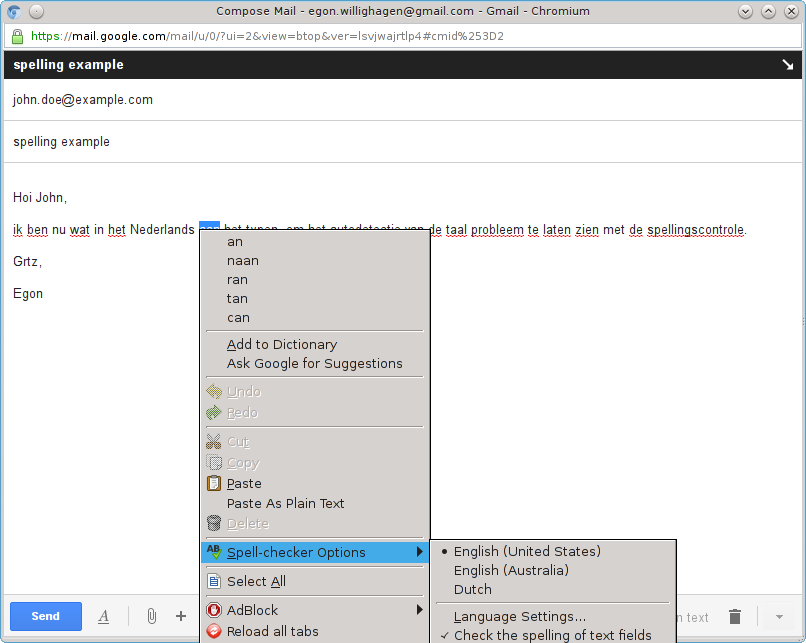Click the attach files paperclip icon
Image resolution: width=806 pixels, height=643 pixels.
tap(151, 616)
